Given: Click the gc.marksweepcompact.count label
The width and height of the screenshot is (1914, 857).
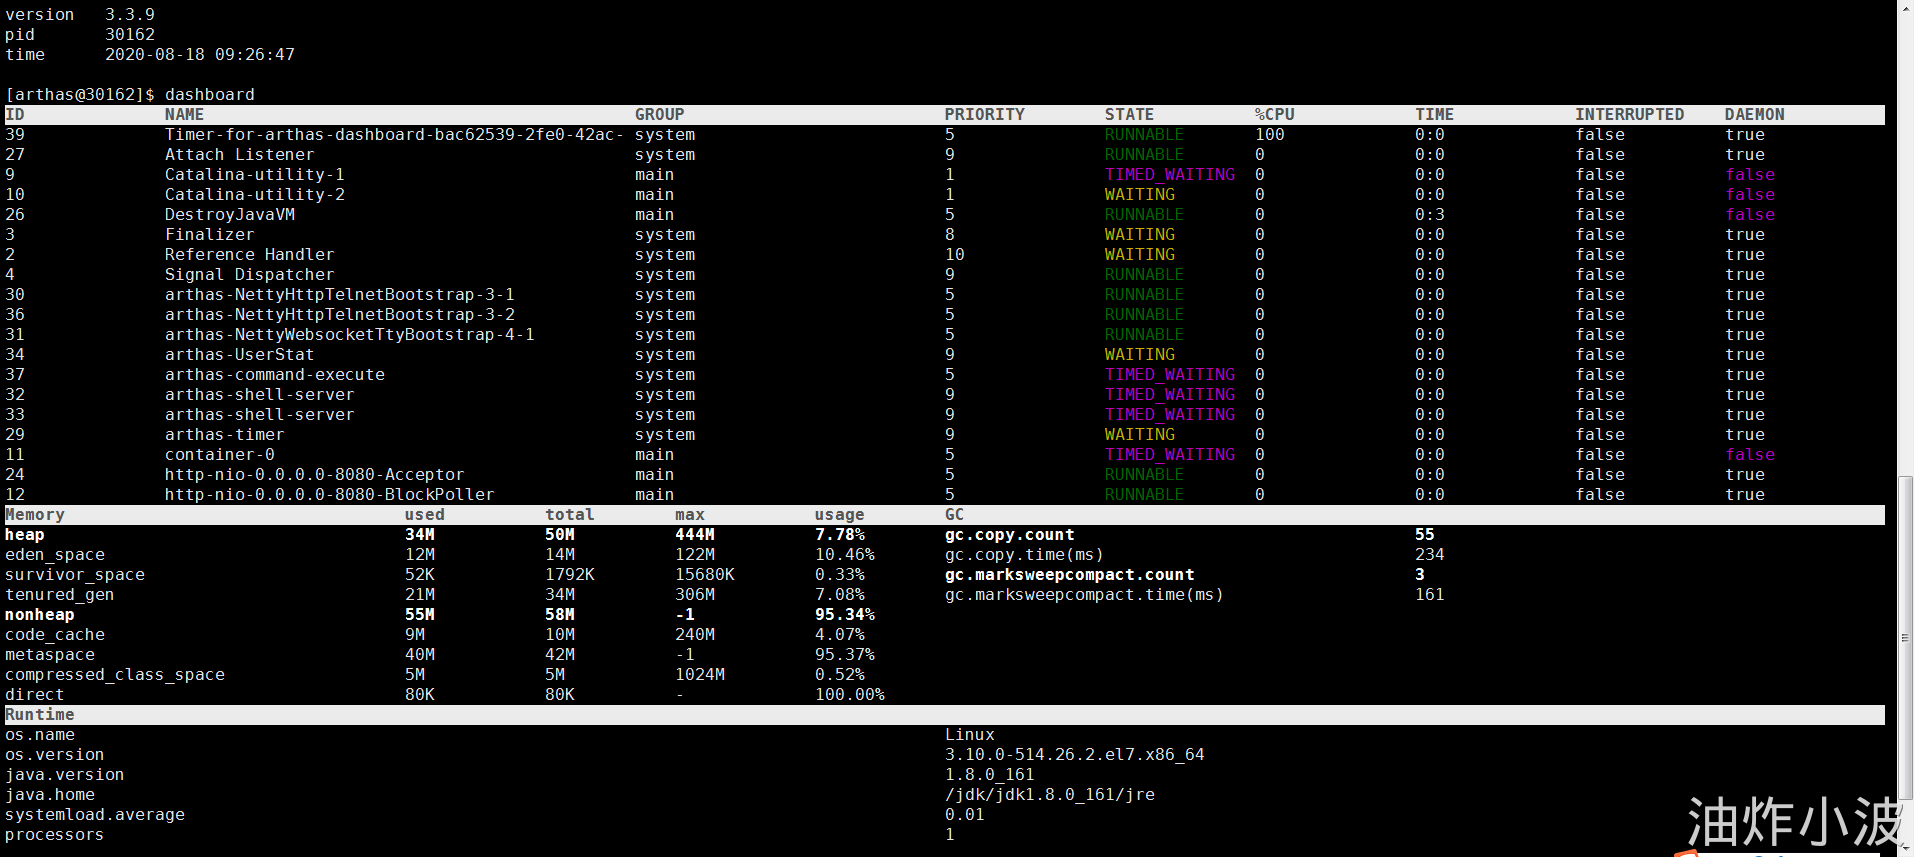Looking at the screenshot, I should tap(1070, 575).
